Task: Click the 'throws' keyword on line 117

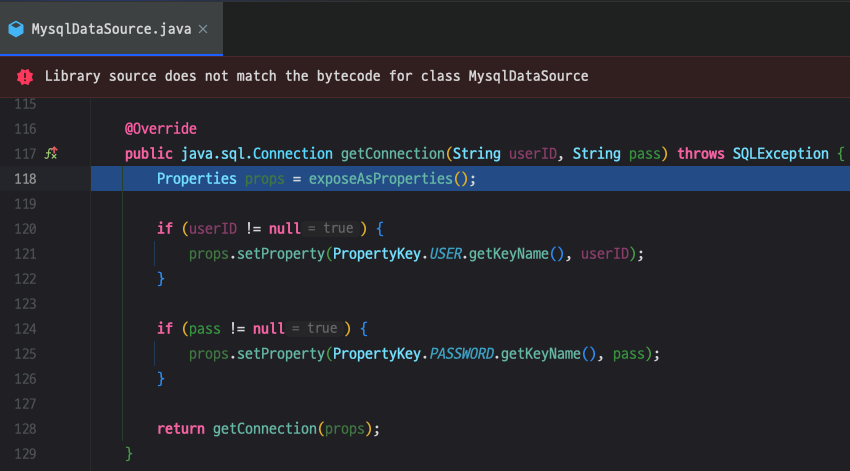Action: [700, 154]
